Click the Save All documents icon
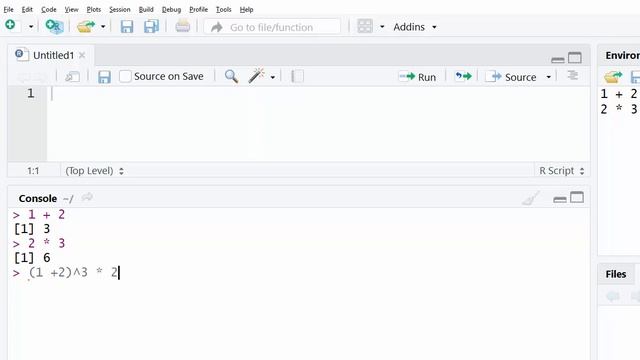This screenshot has height=360, width=640. 151,27
